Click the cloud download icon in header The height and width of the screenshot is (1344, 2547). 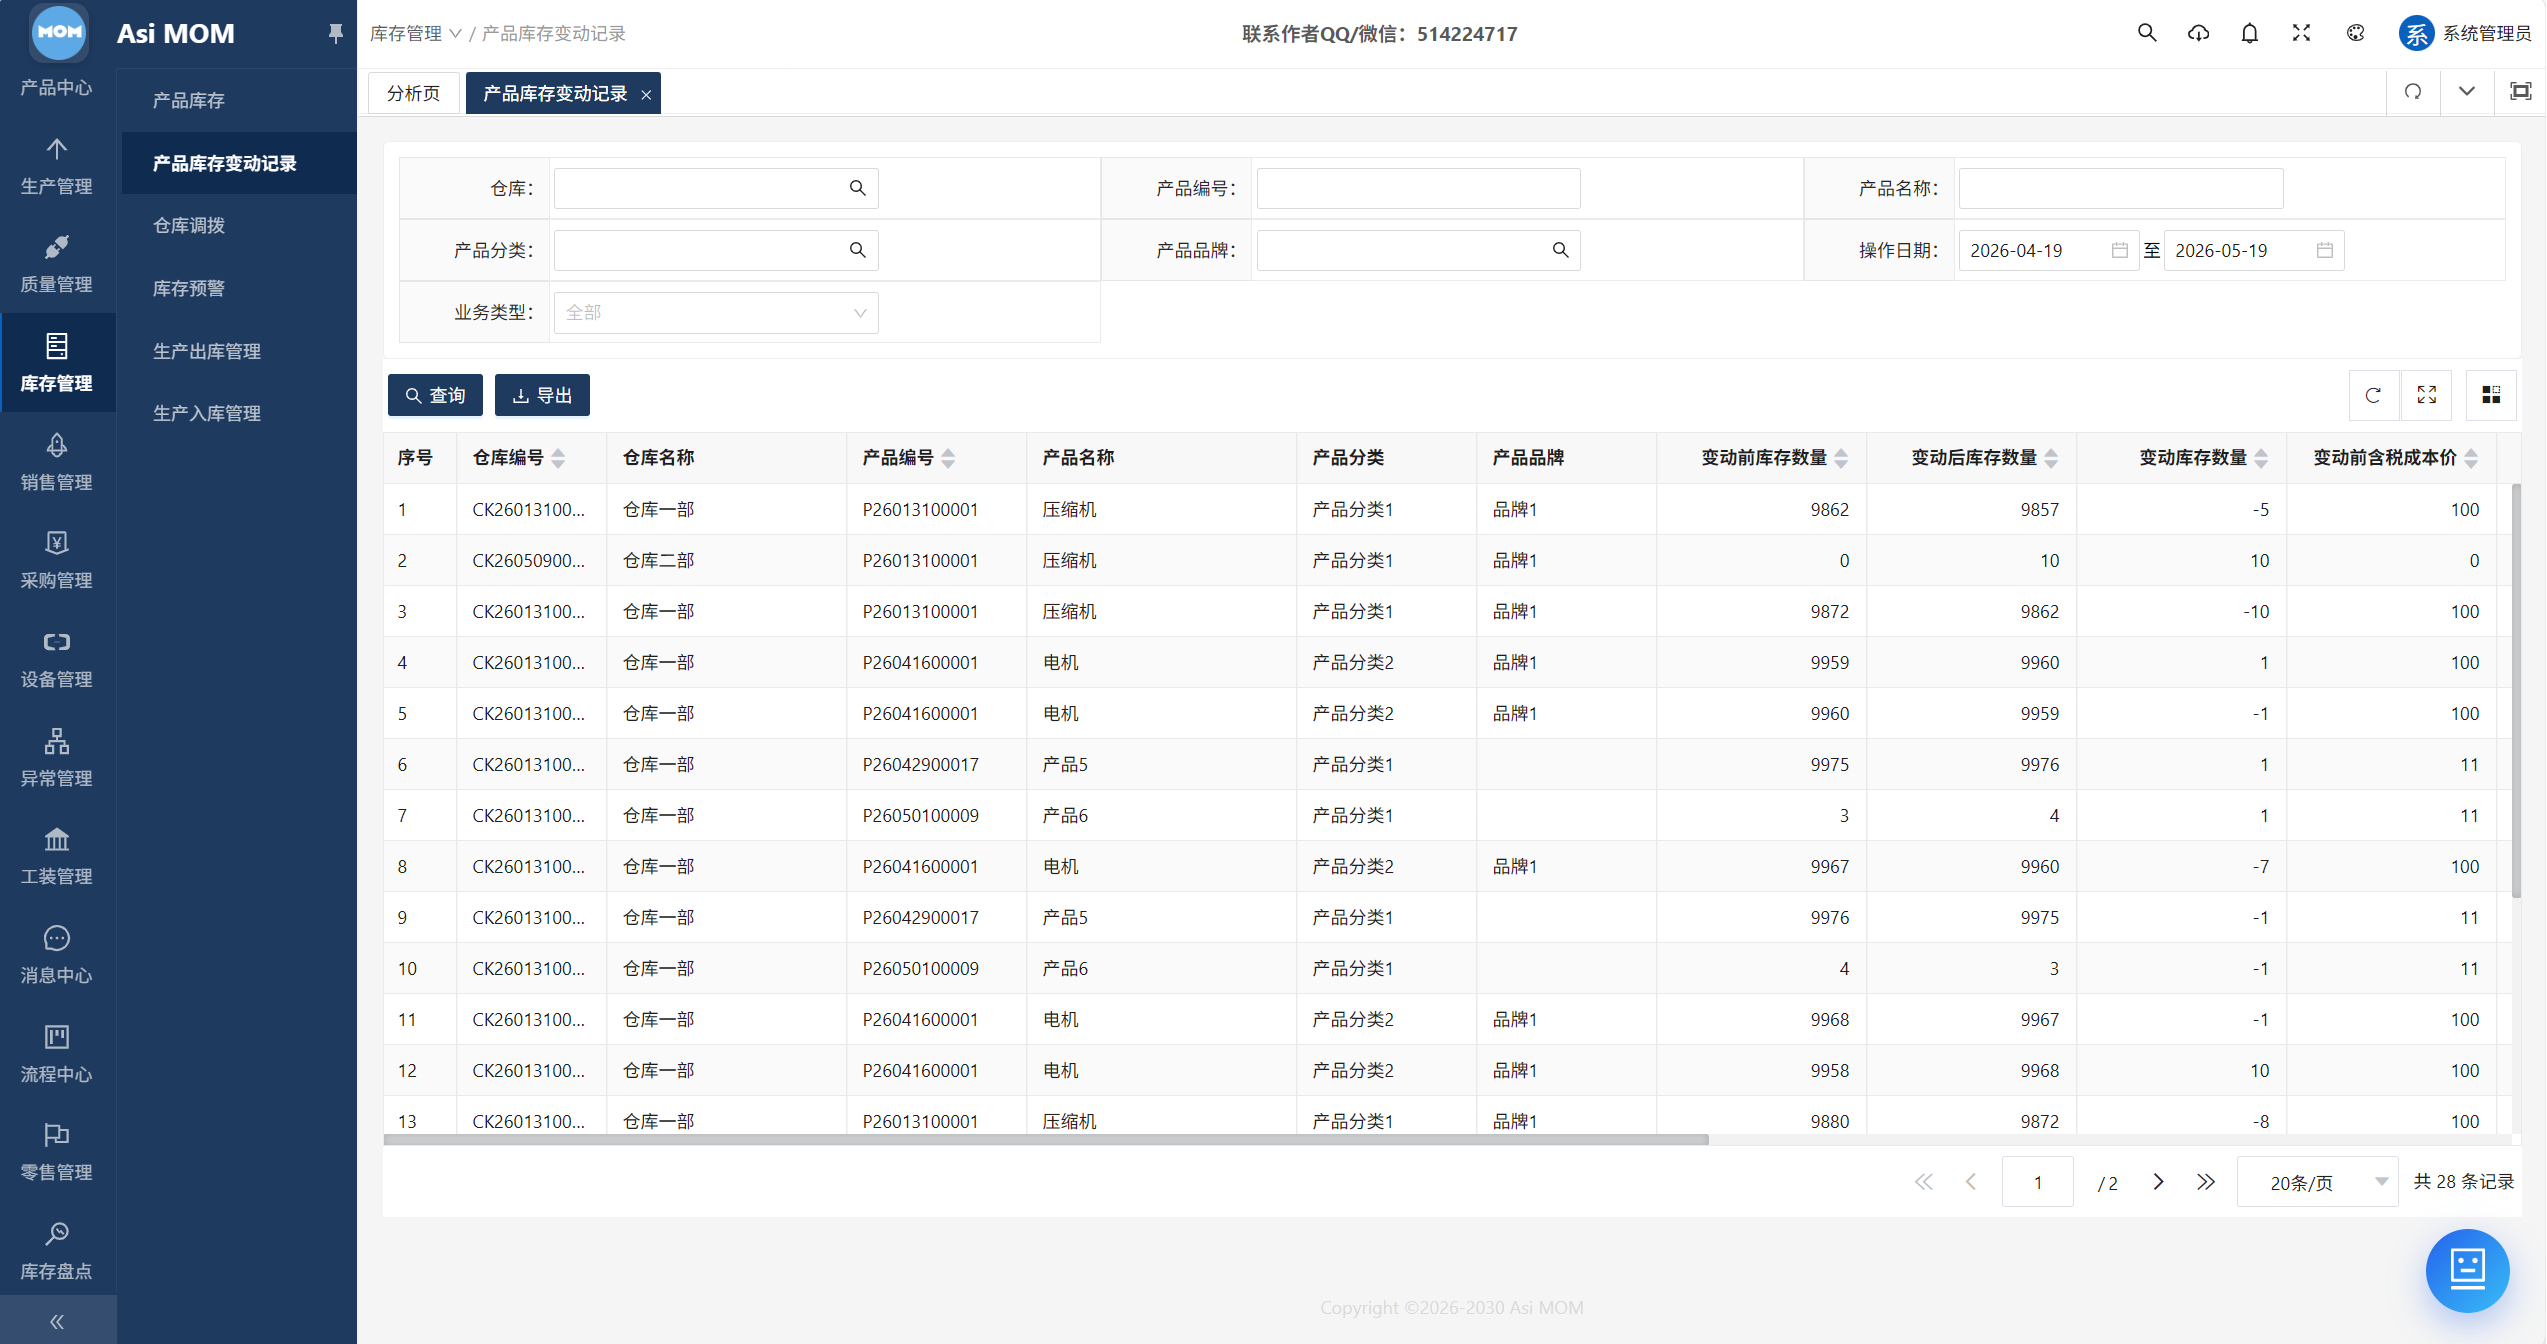point(2198,33)
